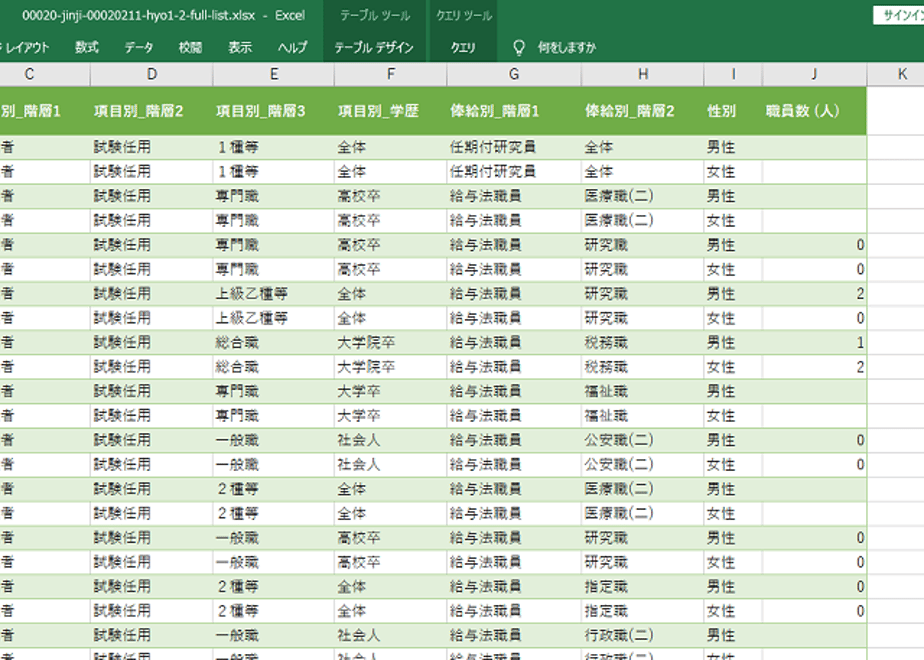The image size is (924, 660).
Task: Open the 数式 ribbon tab
Action: coord(87,48)
